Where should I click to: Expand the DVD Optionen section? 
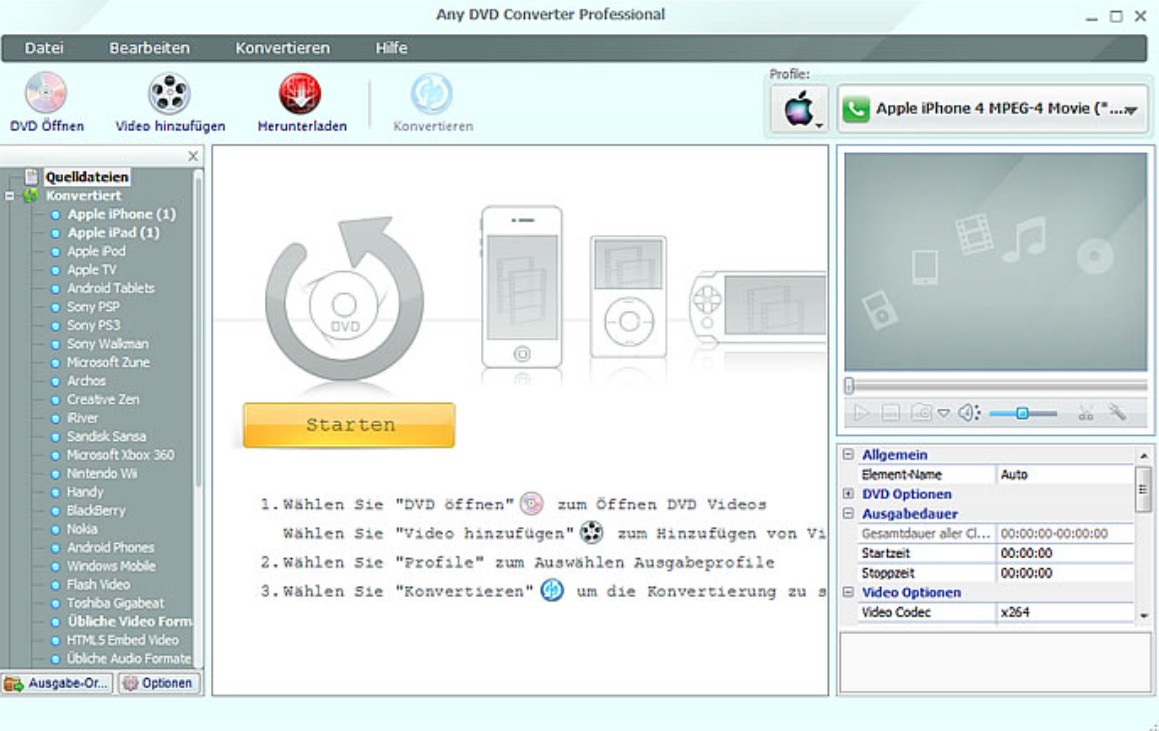click(849, 494)
